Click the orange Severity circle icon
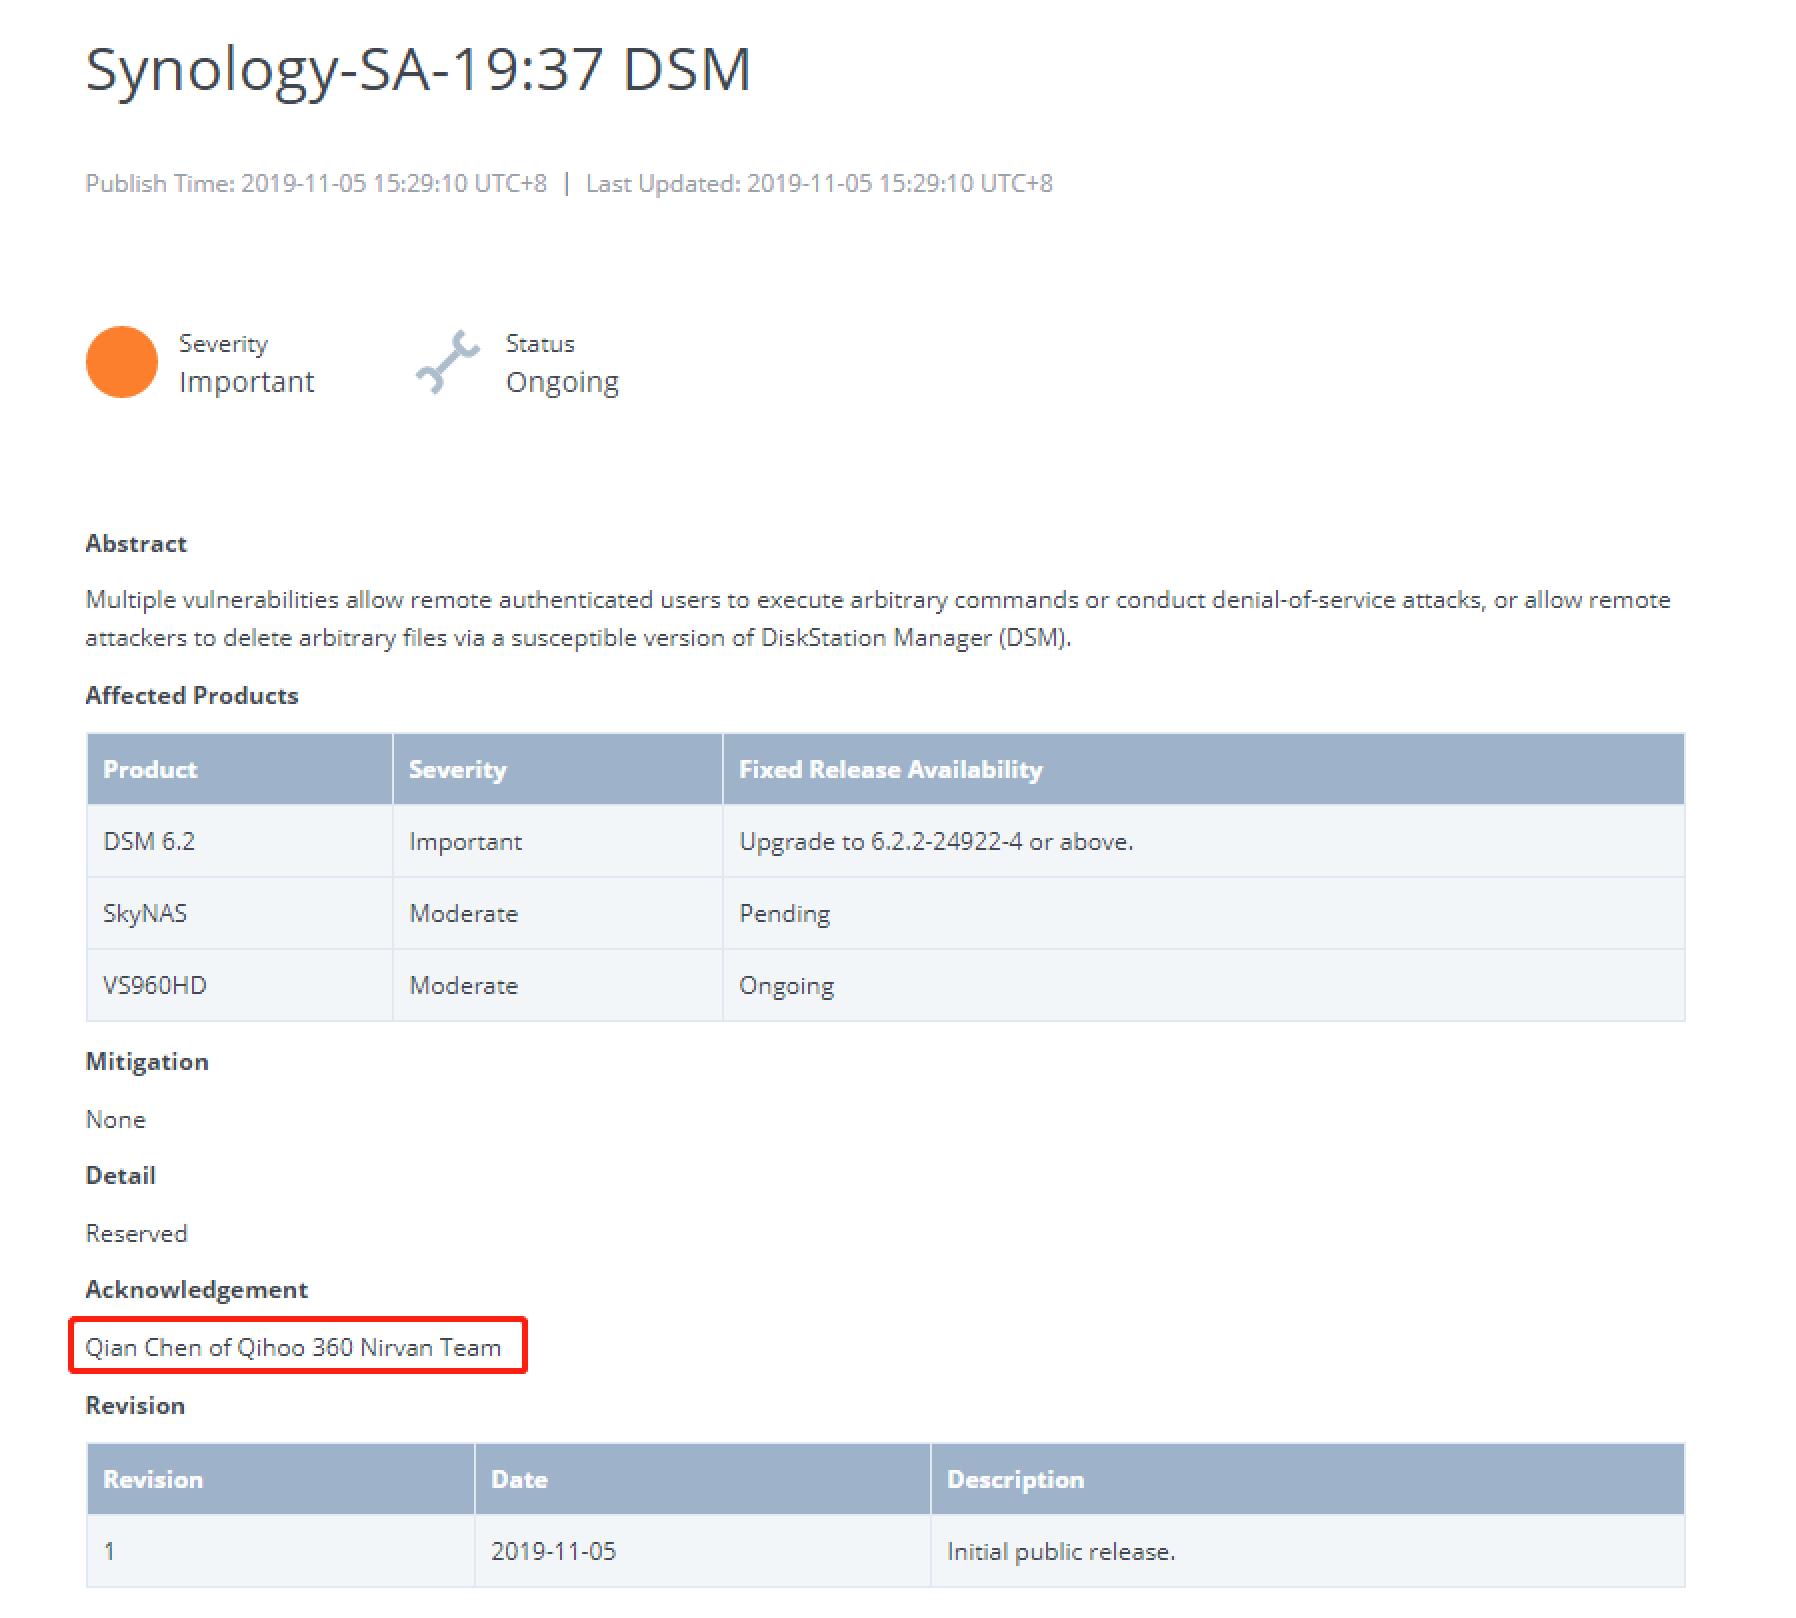 (121, 362)
